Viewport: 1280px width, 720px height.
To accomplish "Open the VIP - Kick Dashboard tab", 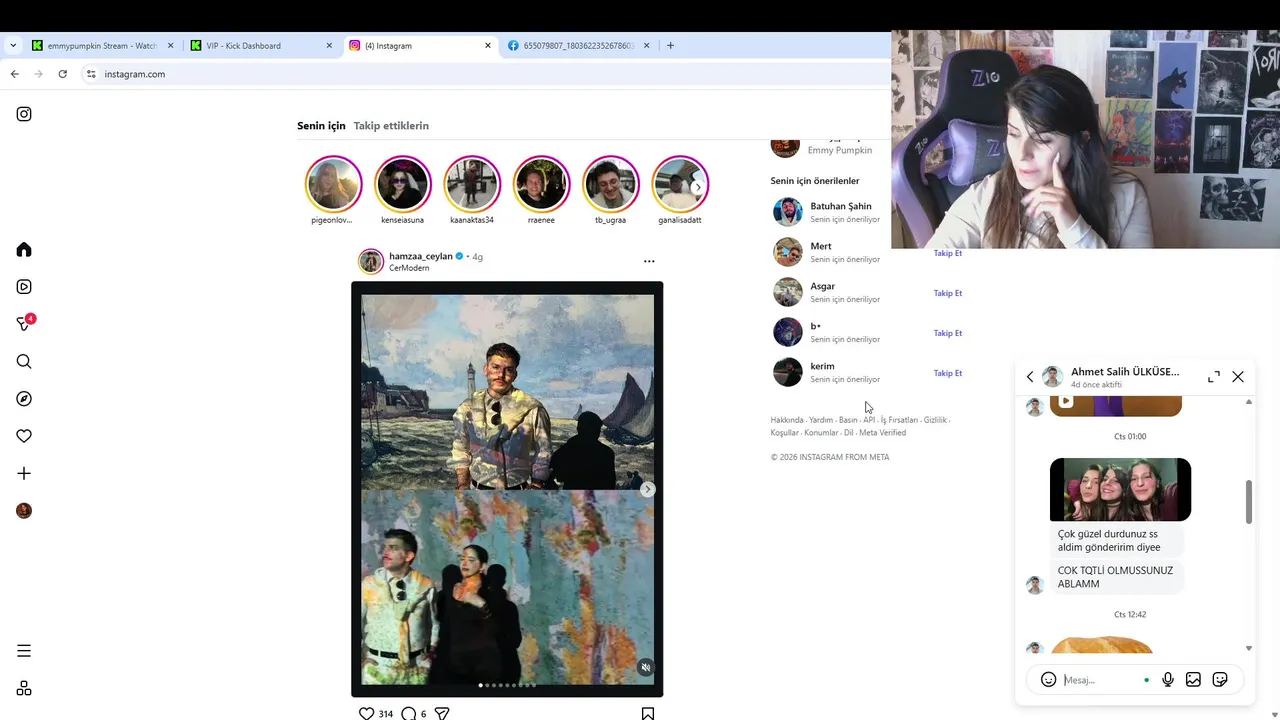I will click(262, 46).
